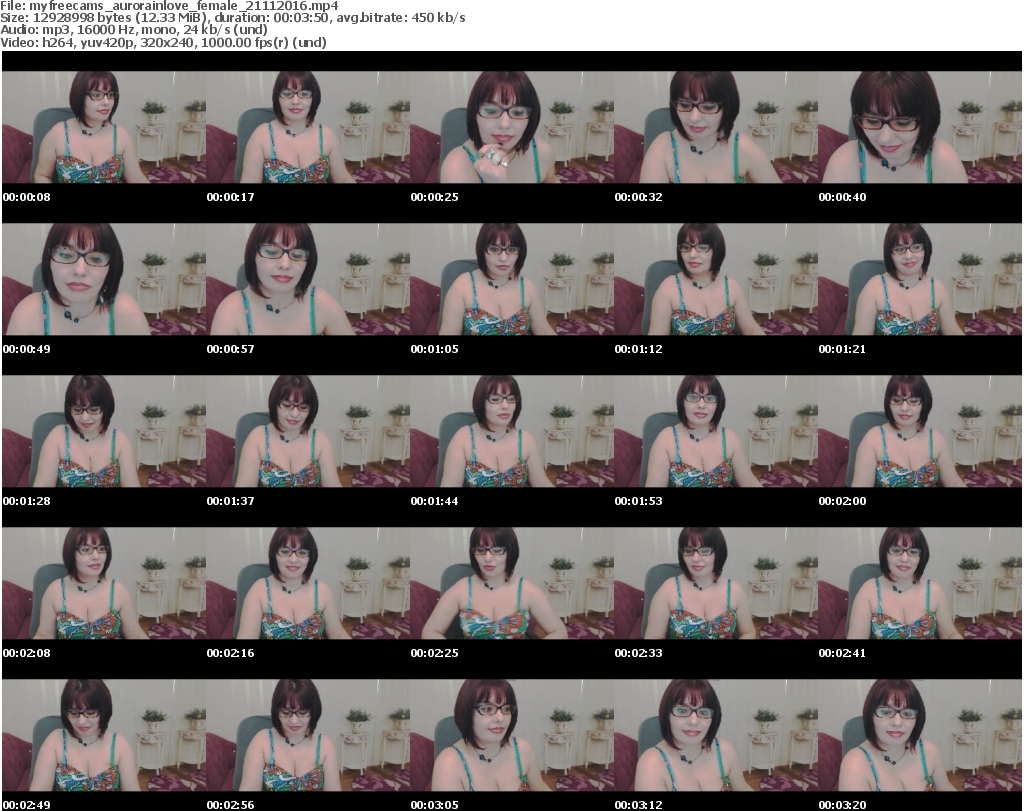Image resolution: width=1024 pixels, height=811 pixels.
Task: Pick the frame thumbnail stamped 00:00:49
Action: [104, 279]
